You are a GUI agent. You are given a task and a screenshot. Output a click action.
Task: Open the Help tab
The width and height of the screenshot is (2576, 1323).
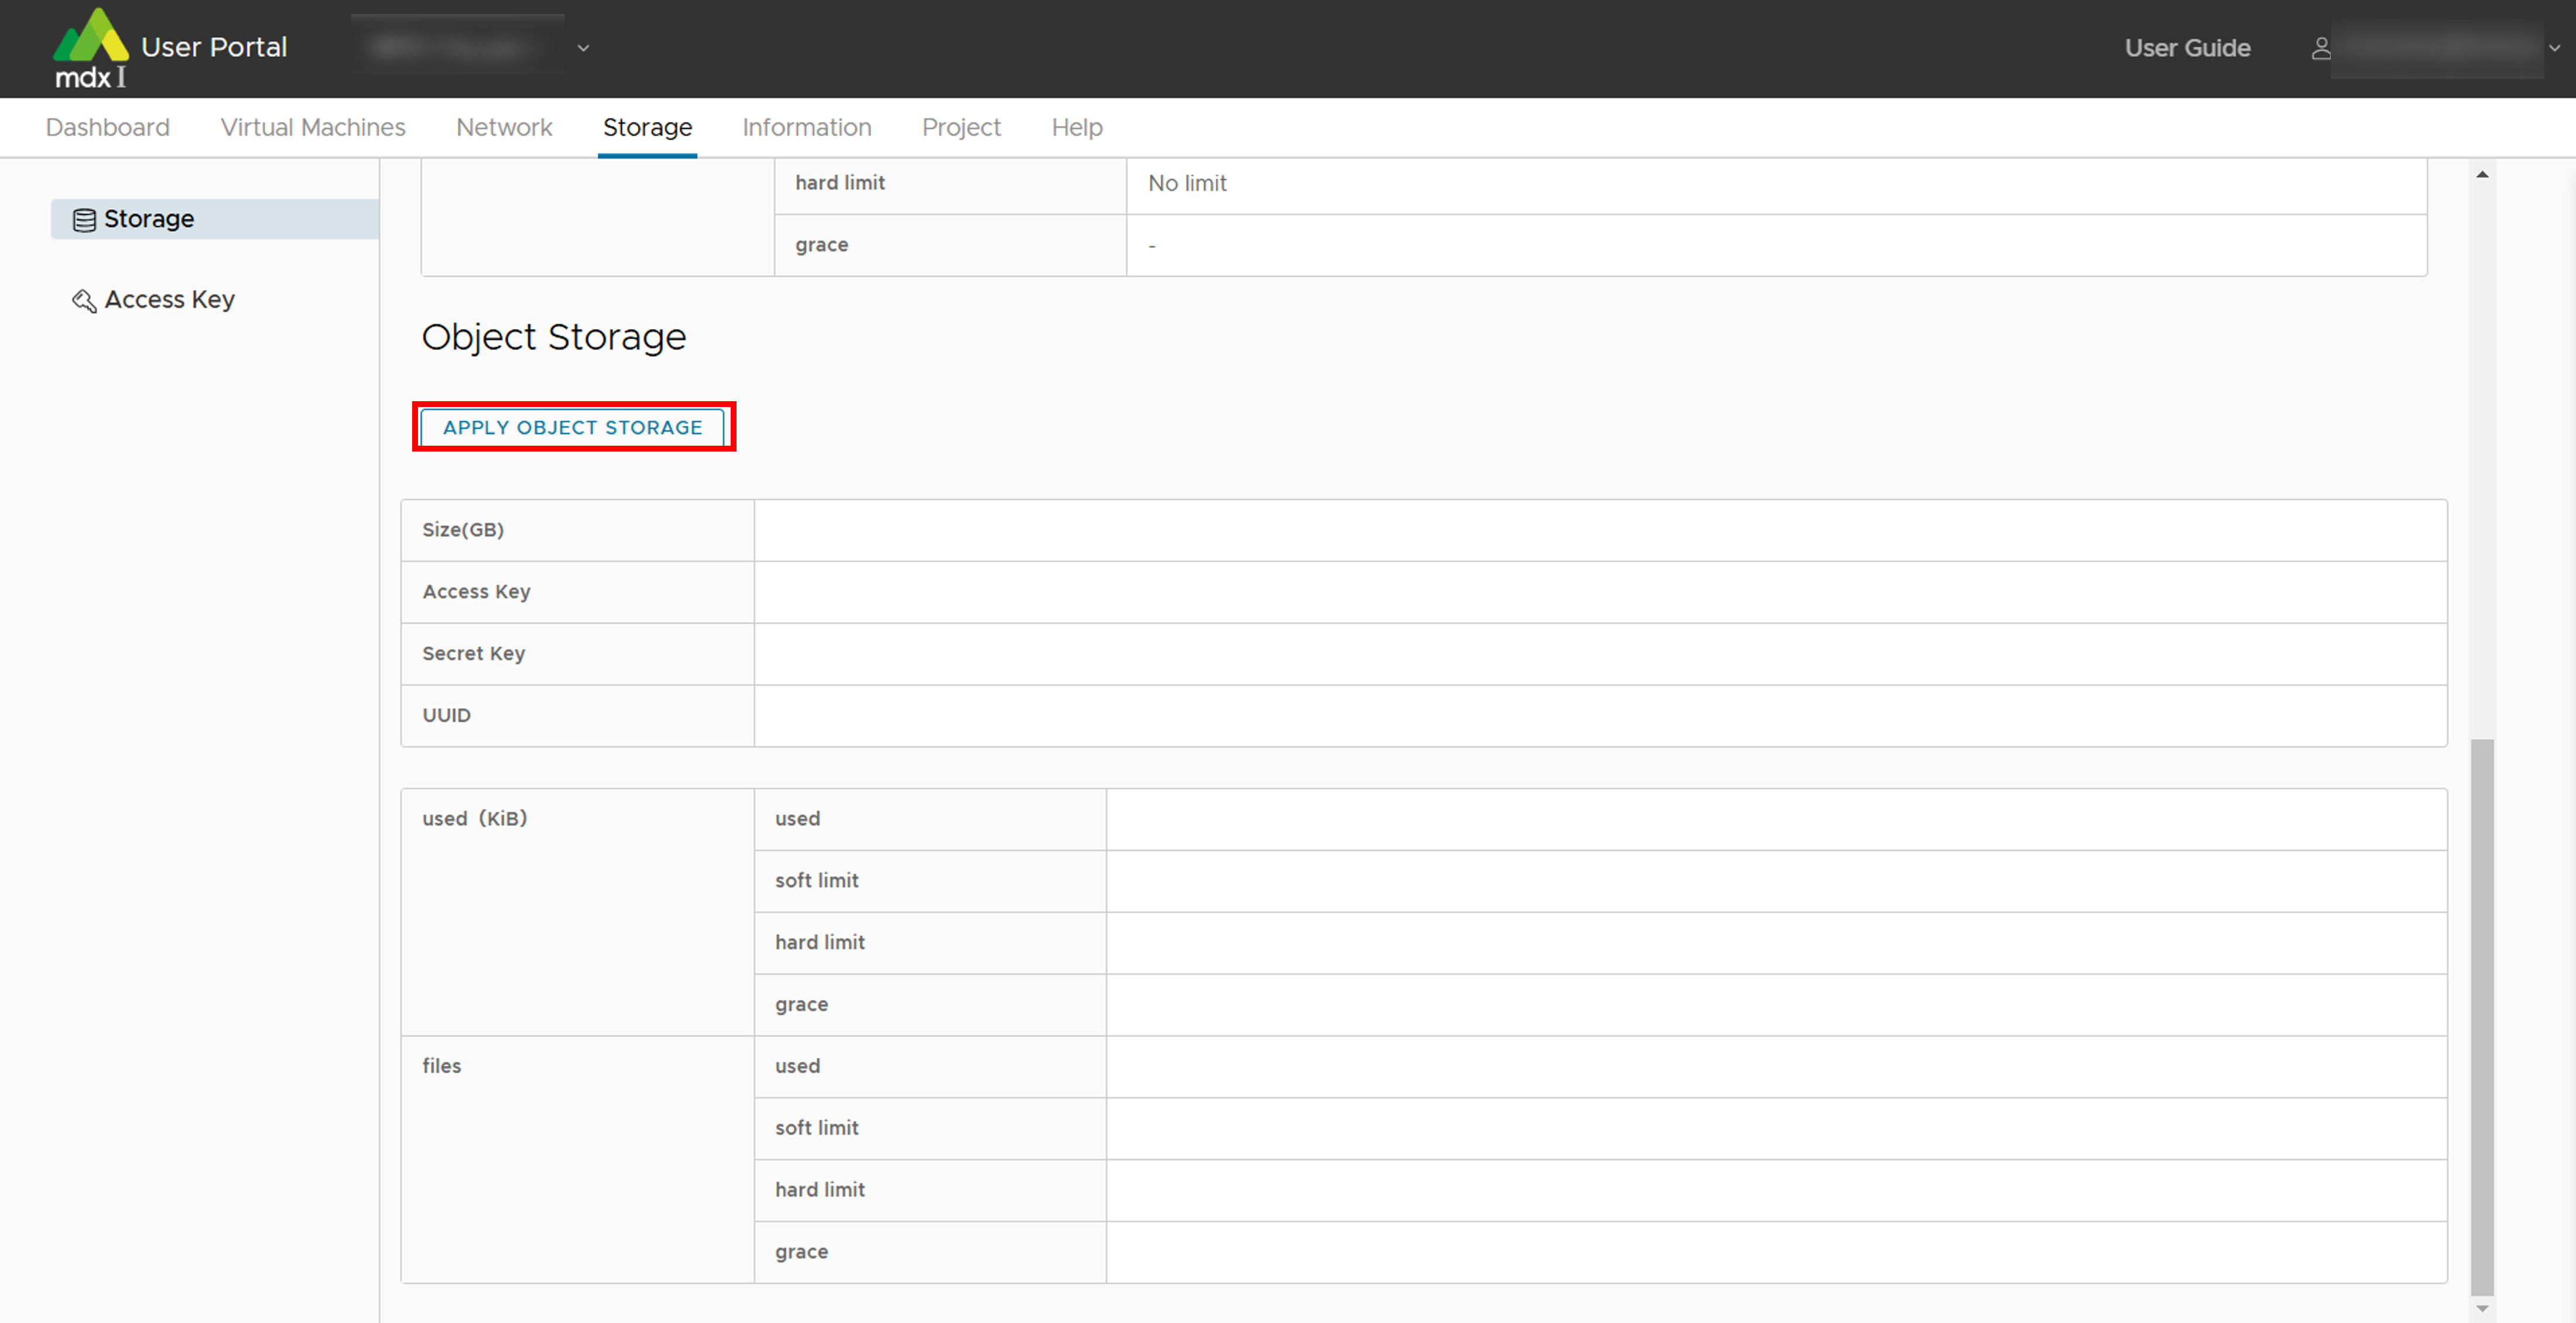[x=1076, y=128]
